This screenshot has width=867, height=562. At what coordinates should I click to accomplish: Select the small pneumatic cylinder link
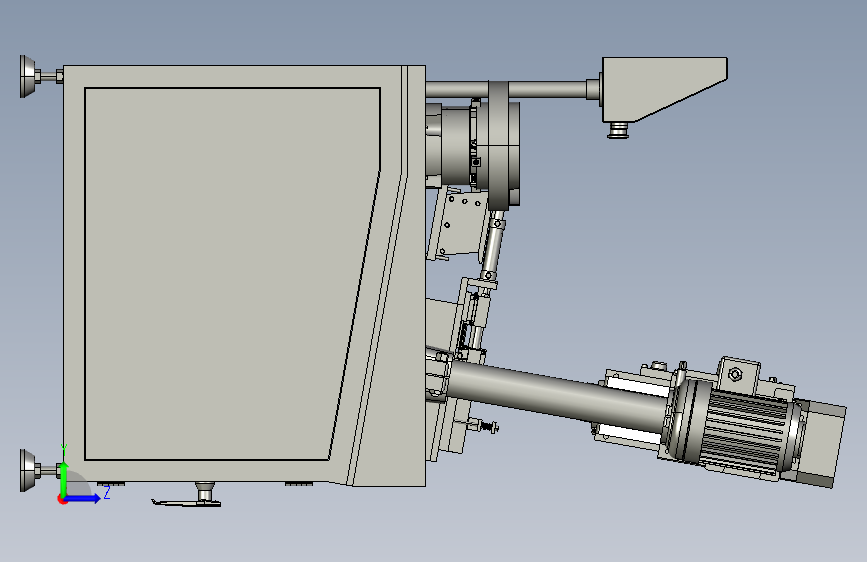coord(492,247)
